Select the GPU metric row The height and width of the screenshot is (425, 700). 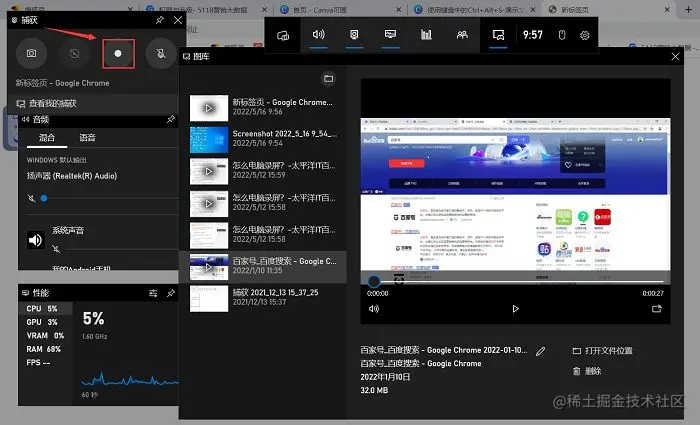(46, 322)
